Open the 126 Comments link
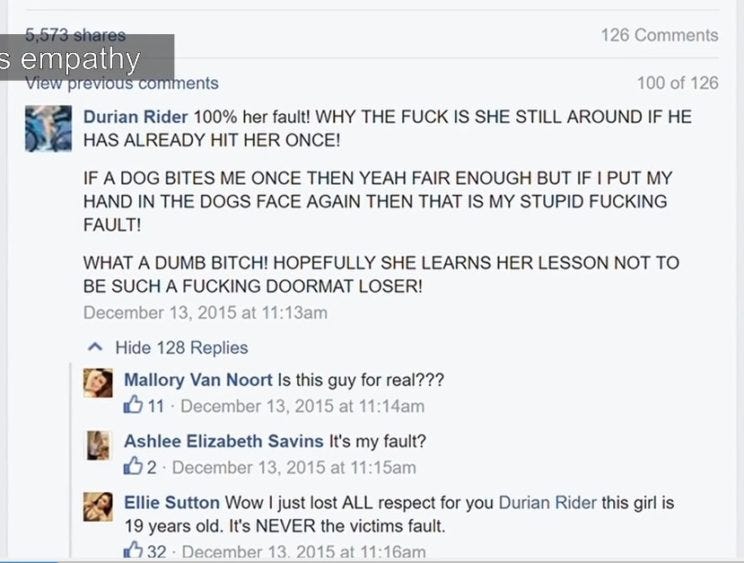The image size is (744, 563). click(660, 35)
